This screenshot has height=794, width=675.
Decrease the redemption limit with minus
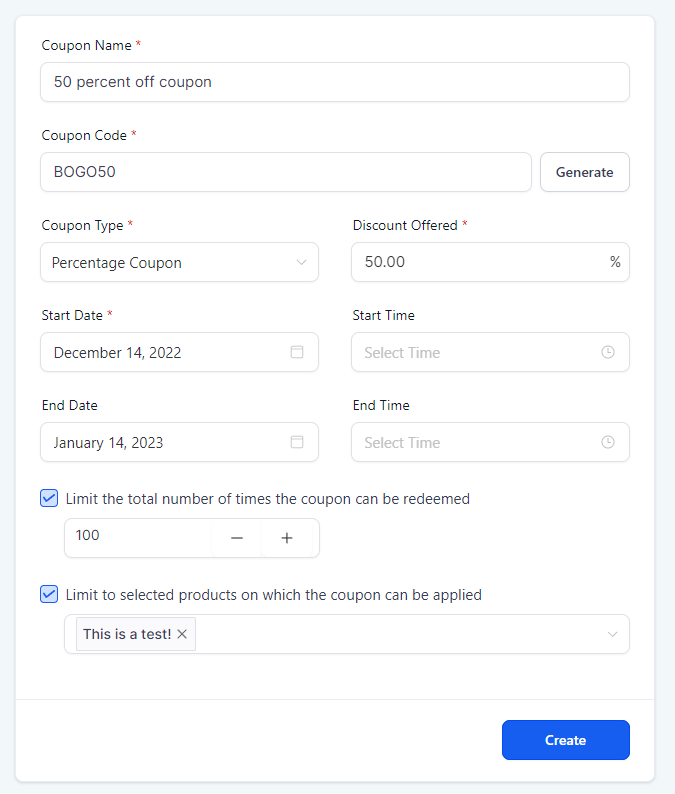pyautogui.click(x=237, y=538)
